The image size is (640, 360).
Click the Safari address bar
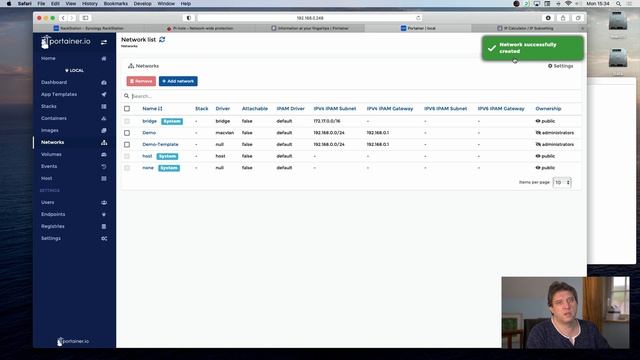pyautogui.click(x=309, y=18)
